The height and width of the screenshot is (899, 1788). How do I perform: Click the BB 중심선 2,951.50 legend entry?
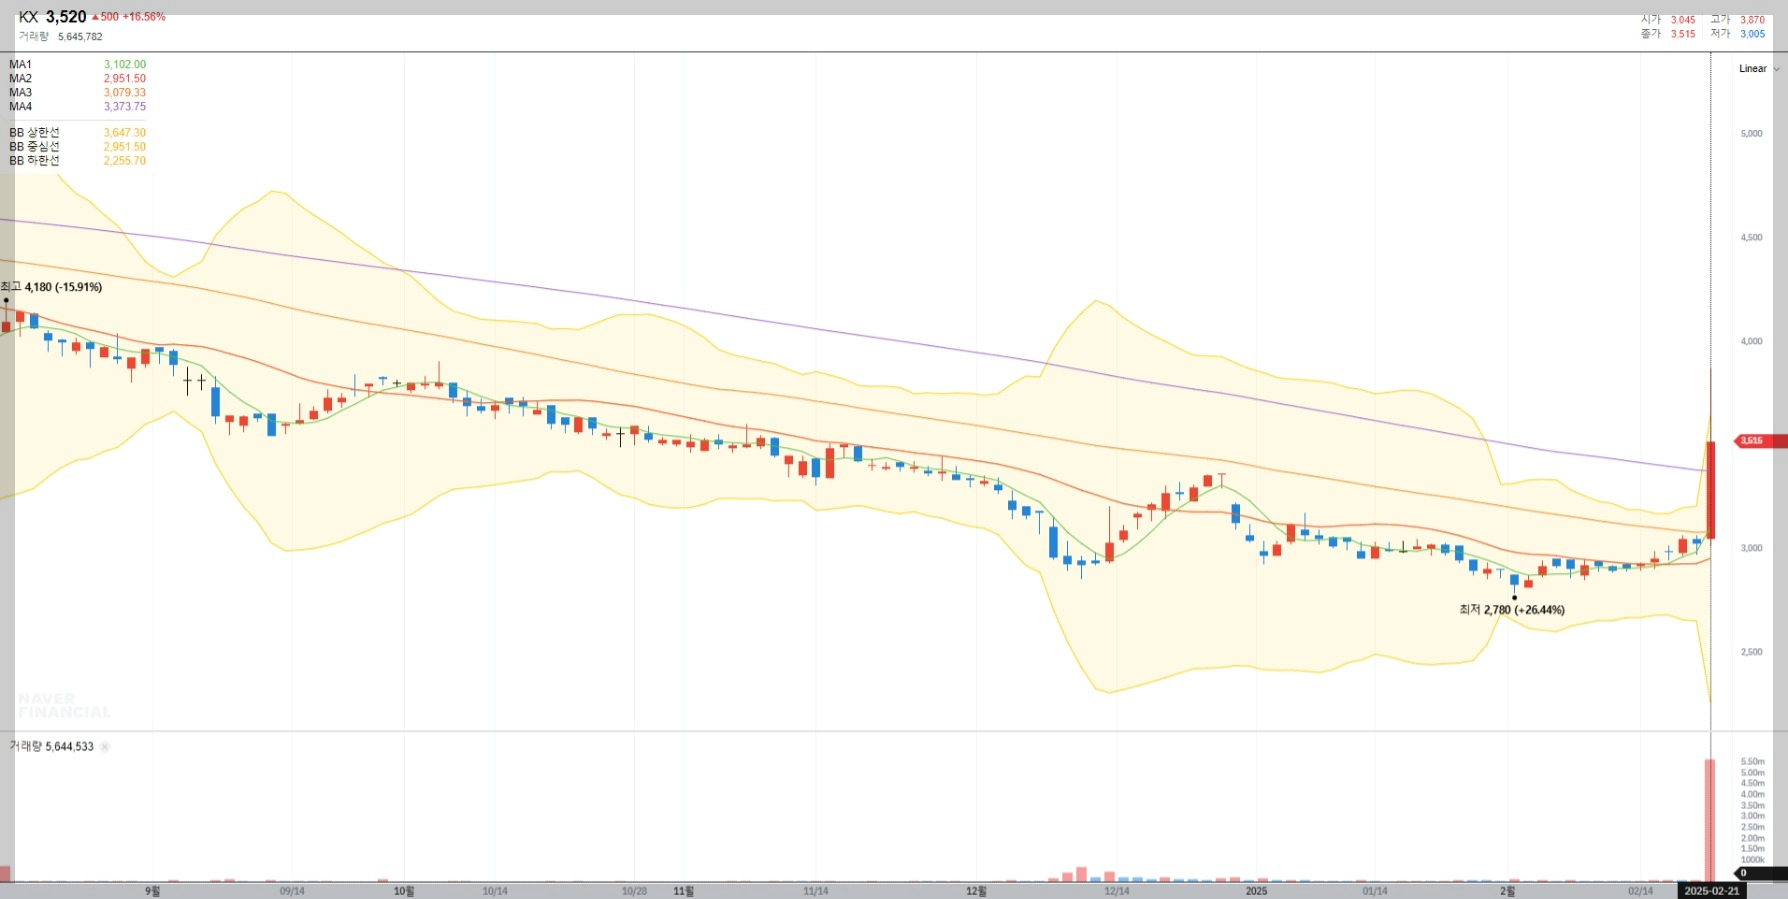pyautogui.click(x=77, y=147)
